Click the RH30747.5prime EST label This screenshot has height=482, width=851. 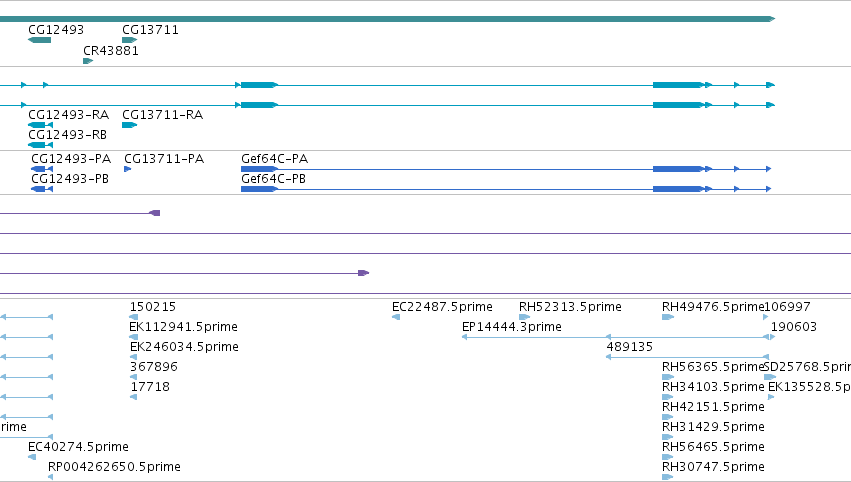click(713, 467)
